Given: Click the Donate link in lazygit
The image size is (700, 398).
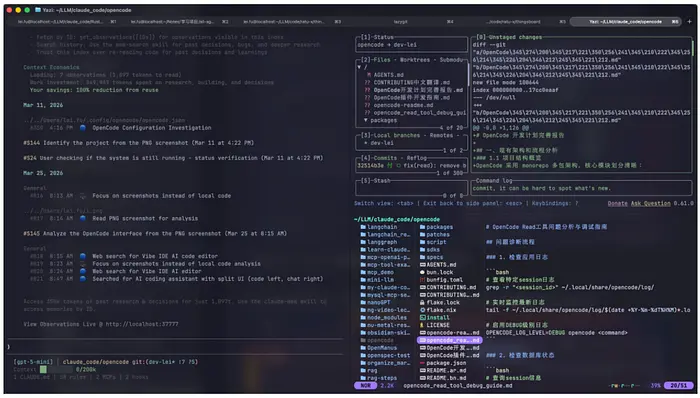Looking at the screenshot, I should [617, 203].
